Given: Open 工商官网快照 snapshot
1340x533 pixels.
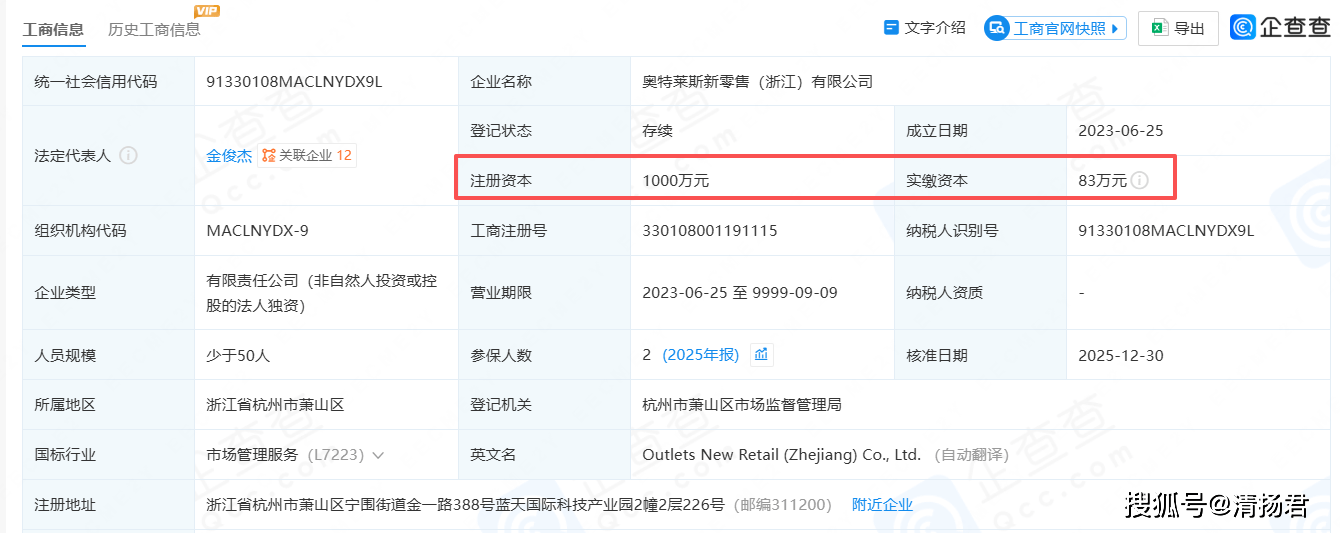Looking at the screenshot, I should 1055,28.
